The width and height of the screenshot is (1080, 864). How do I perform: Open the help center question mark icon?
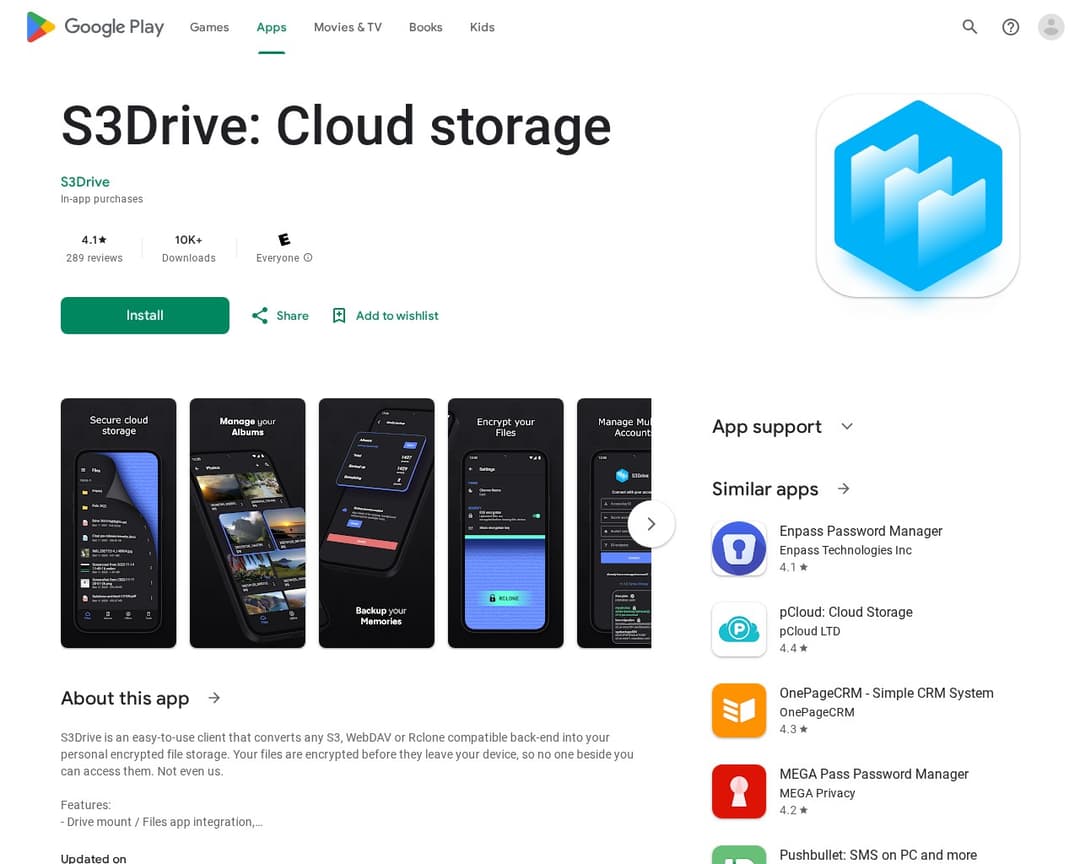[1010, 27]
